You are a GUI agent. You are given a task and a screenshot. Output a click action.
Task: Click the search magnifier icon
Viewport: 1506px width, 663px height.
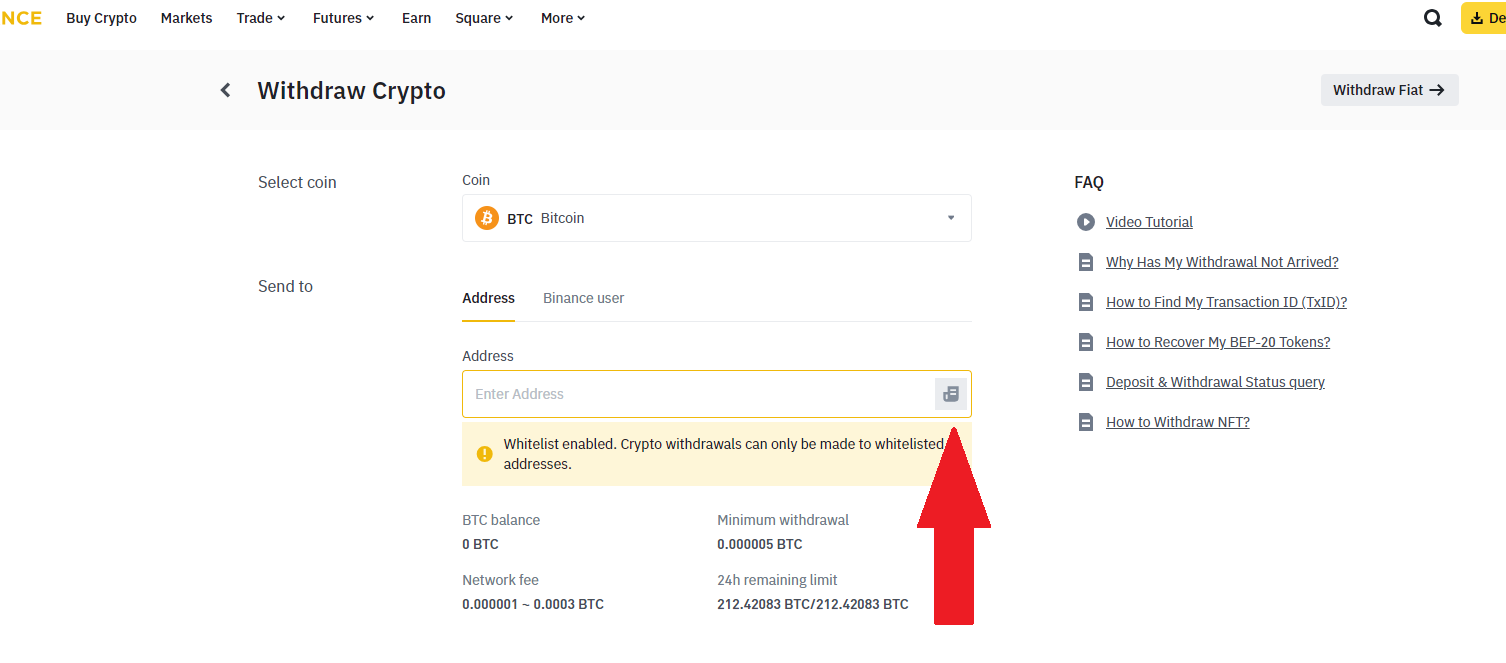(x=1432, y=18)
